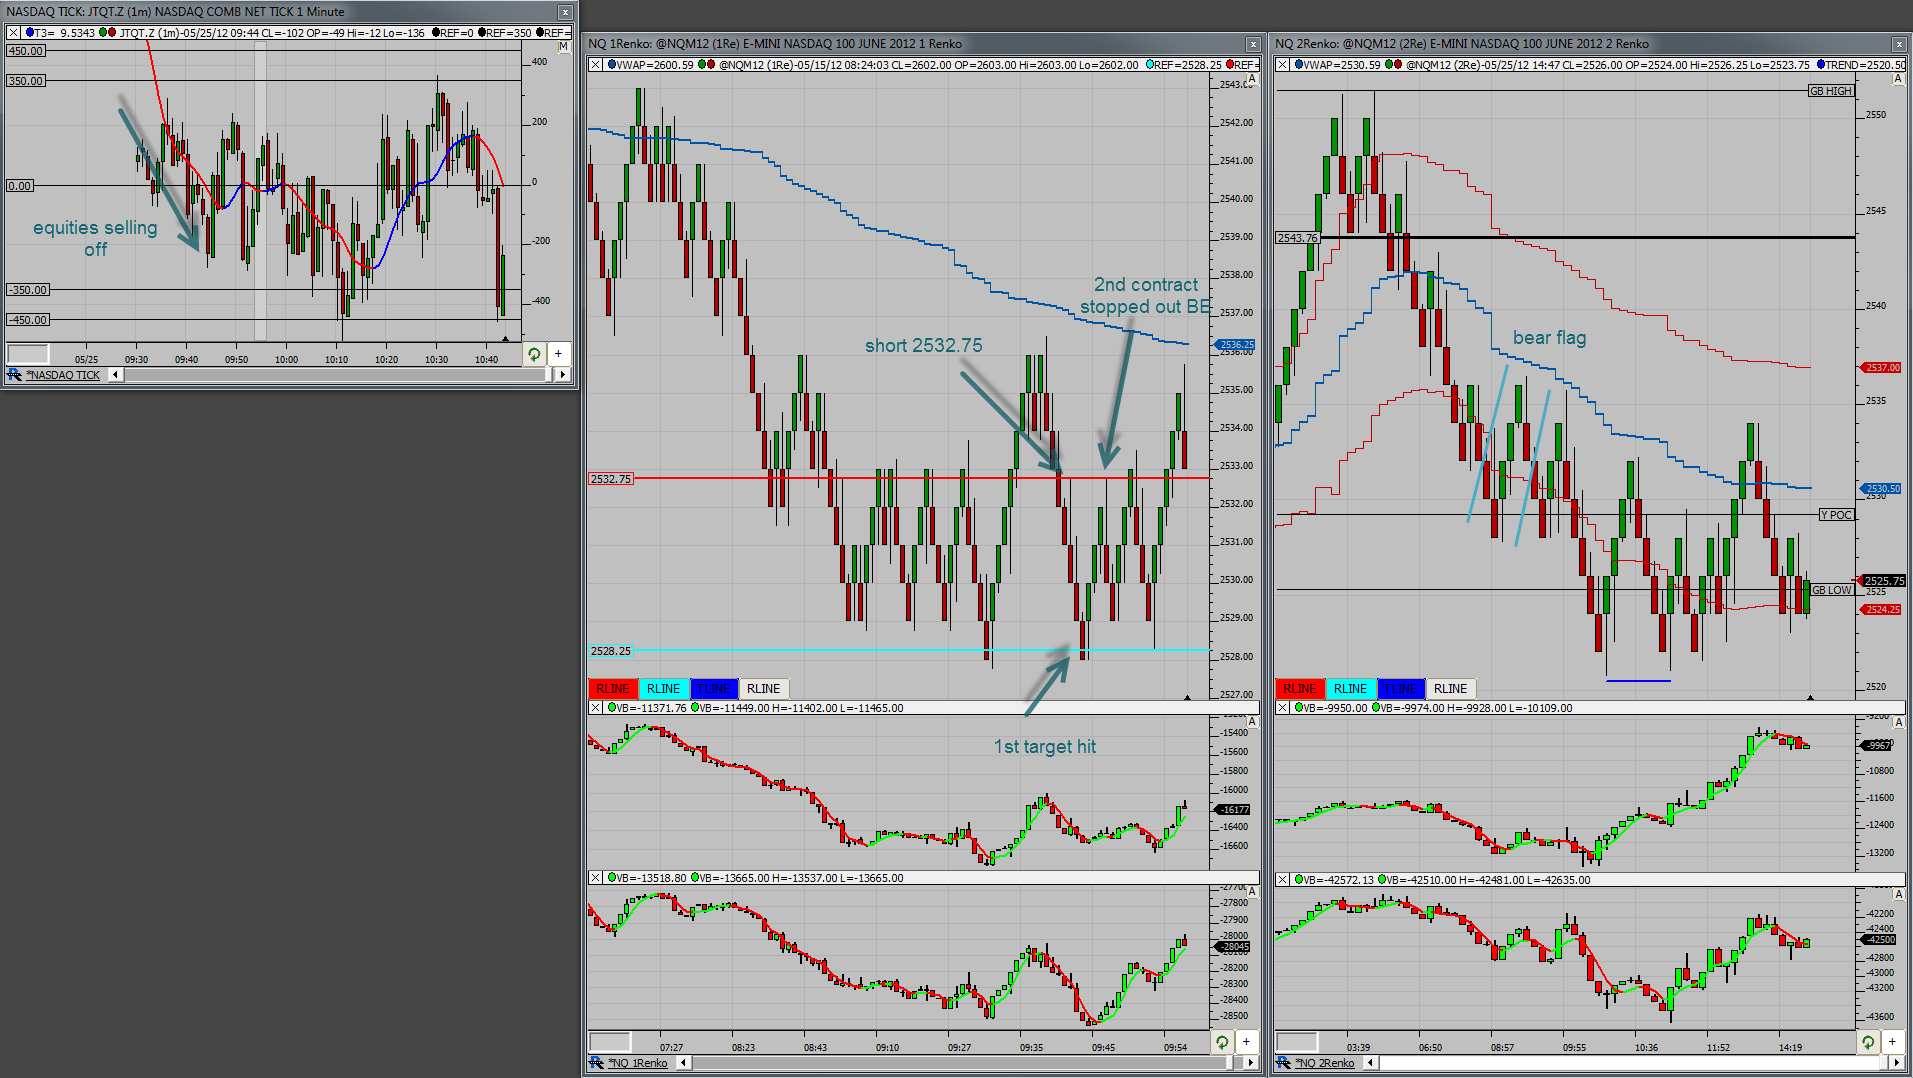Click blue TLINE button in NQ 1Renko chart
This screenshot has height=1078, width=1913.
pyautogui.click(x=714, y=689)
